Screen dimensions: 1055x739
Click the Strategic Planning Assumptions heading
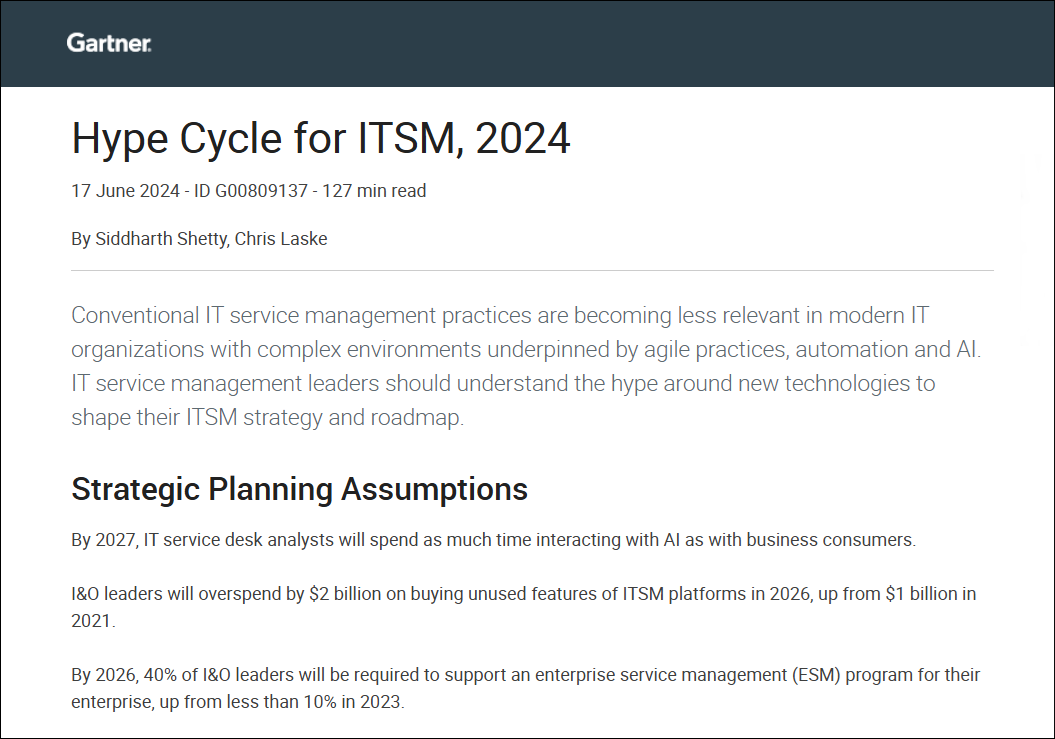click(299, 490)
